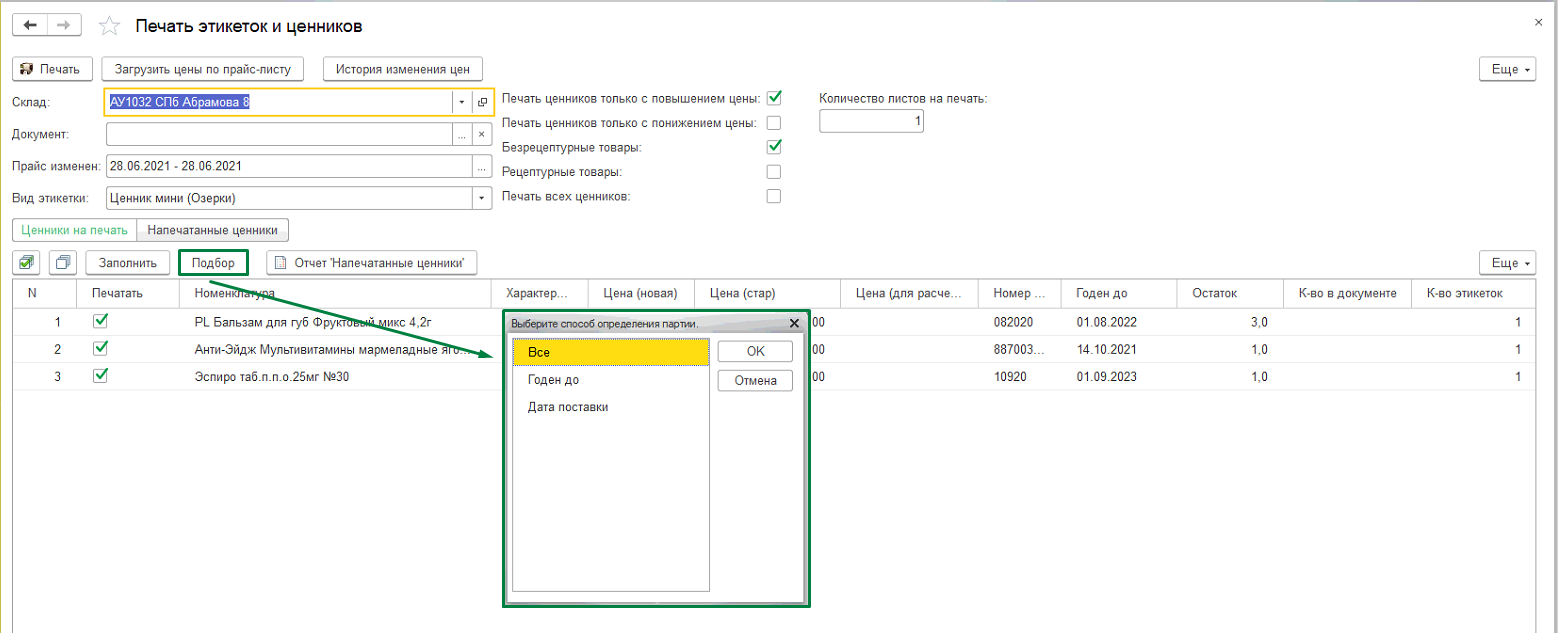This screenshot has width=1558, height=633.
Task: Toggle Печать ценников только с понижением цены
Action: (x=773, y=123)
